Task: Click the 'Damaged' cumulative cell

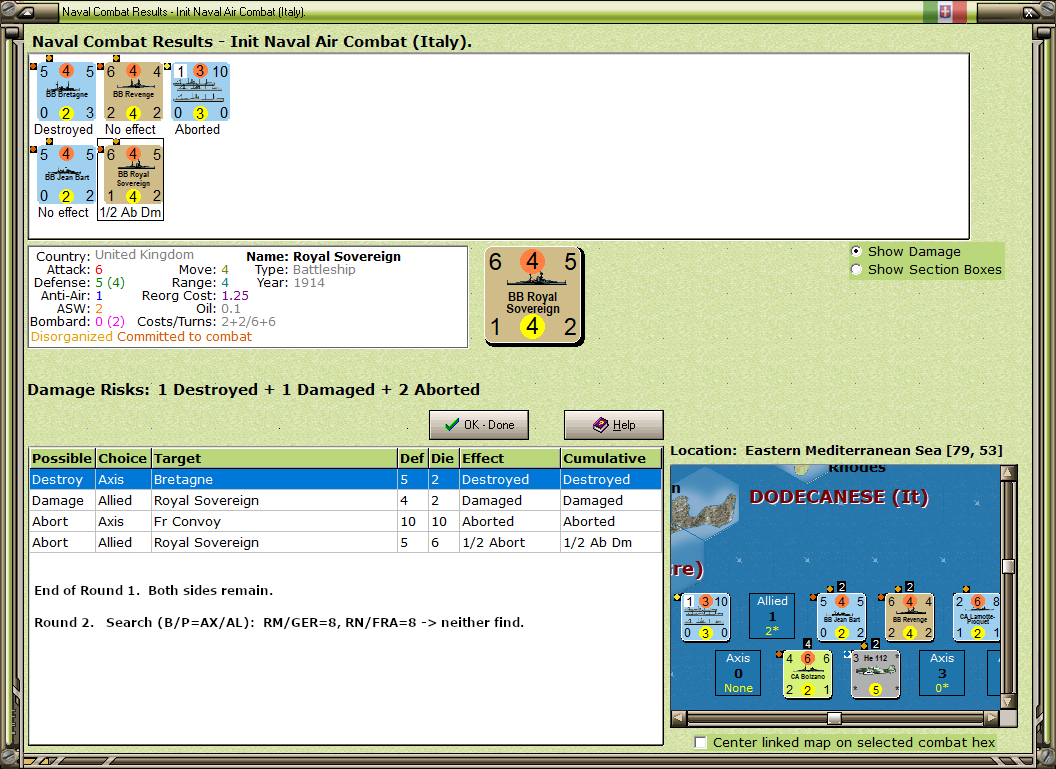Action: 611,500
